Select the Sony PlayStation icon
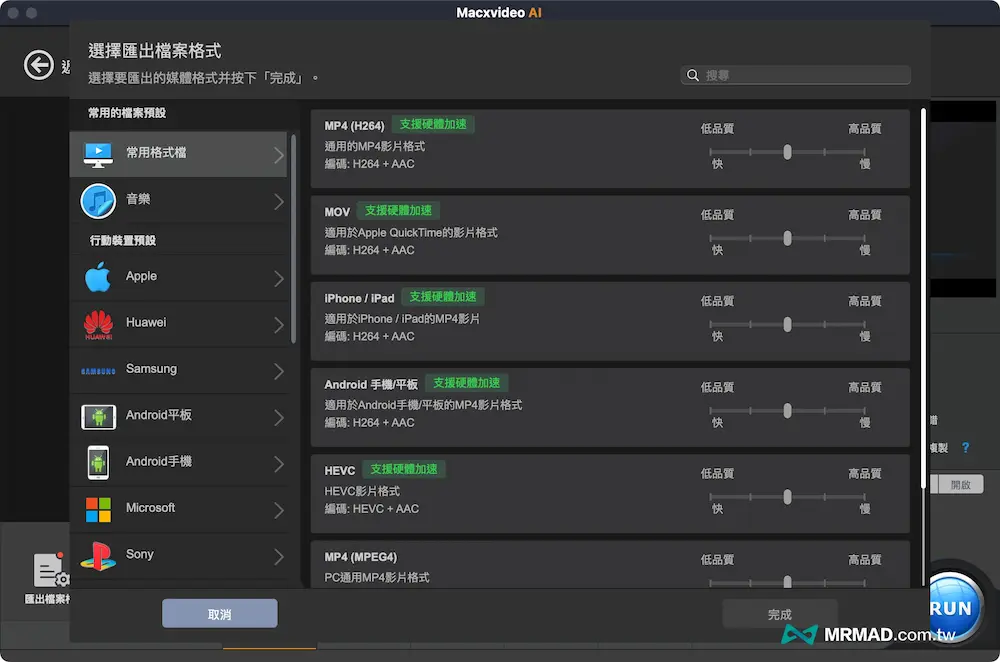1000x662 pixels. click(x=98, y=555)
